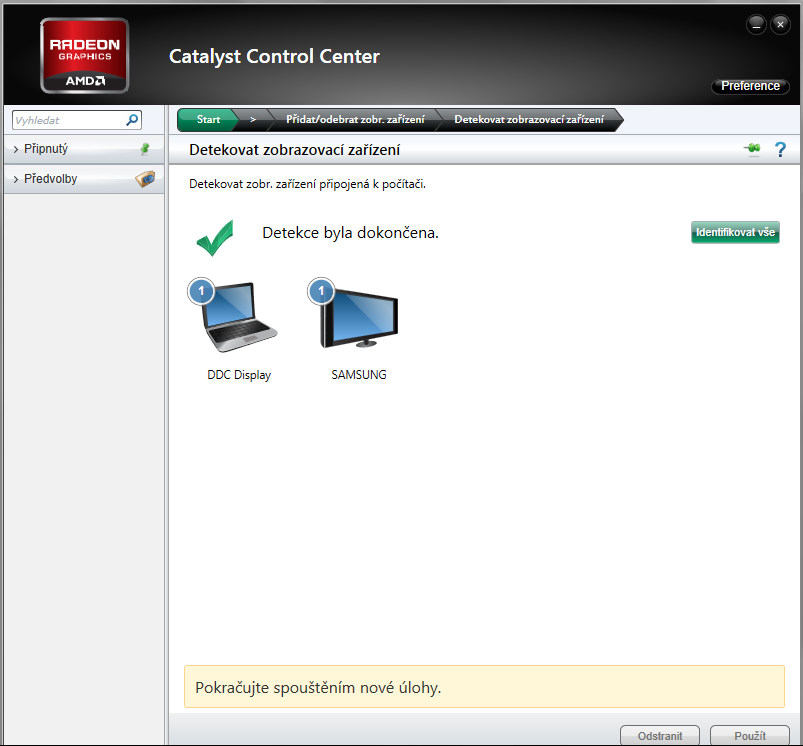Viewport: 803px width, 746px height.
Task: Click the Detekovat zobr. zařízení připojená description text
Action: click(x=307, y=184)
